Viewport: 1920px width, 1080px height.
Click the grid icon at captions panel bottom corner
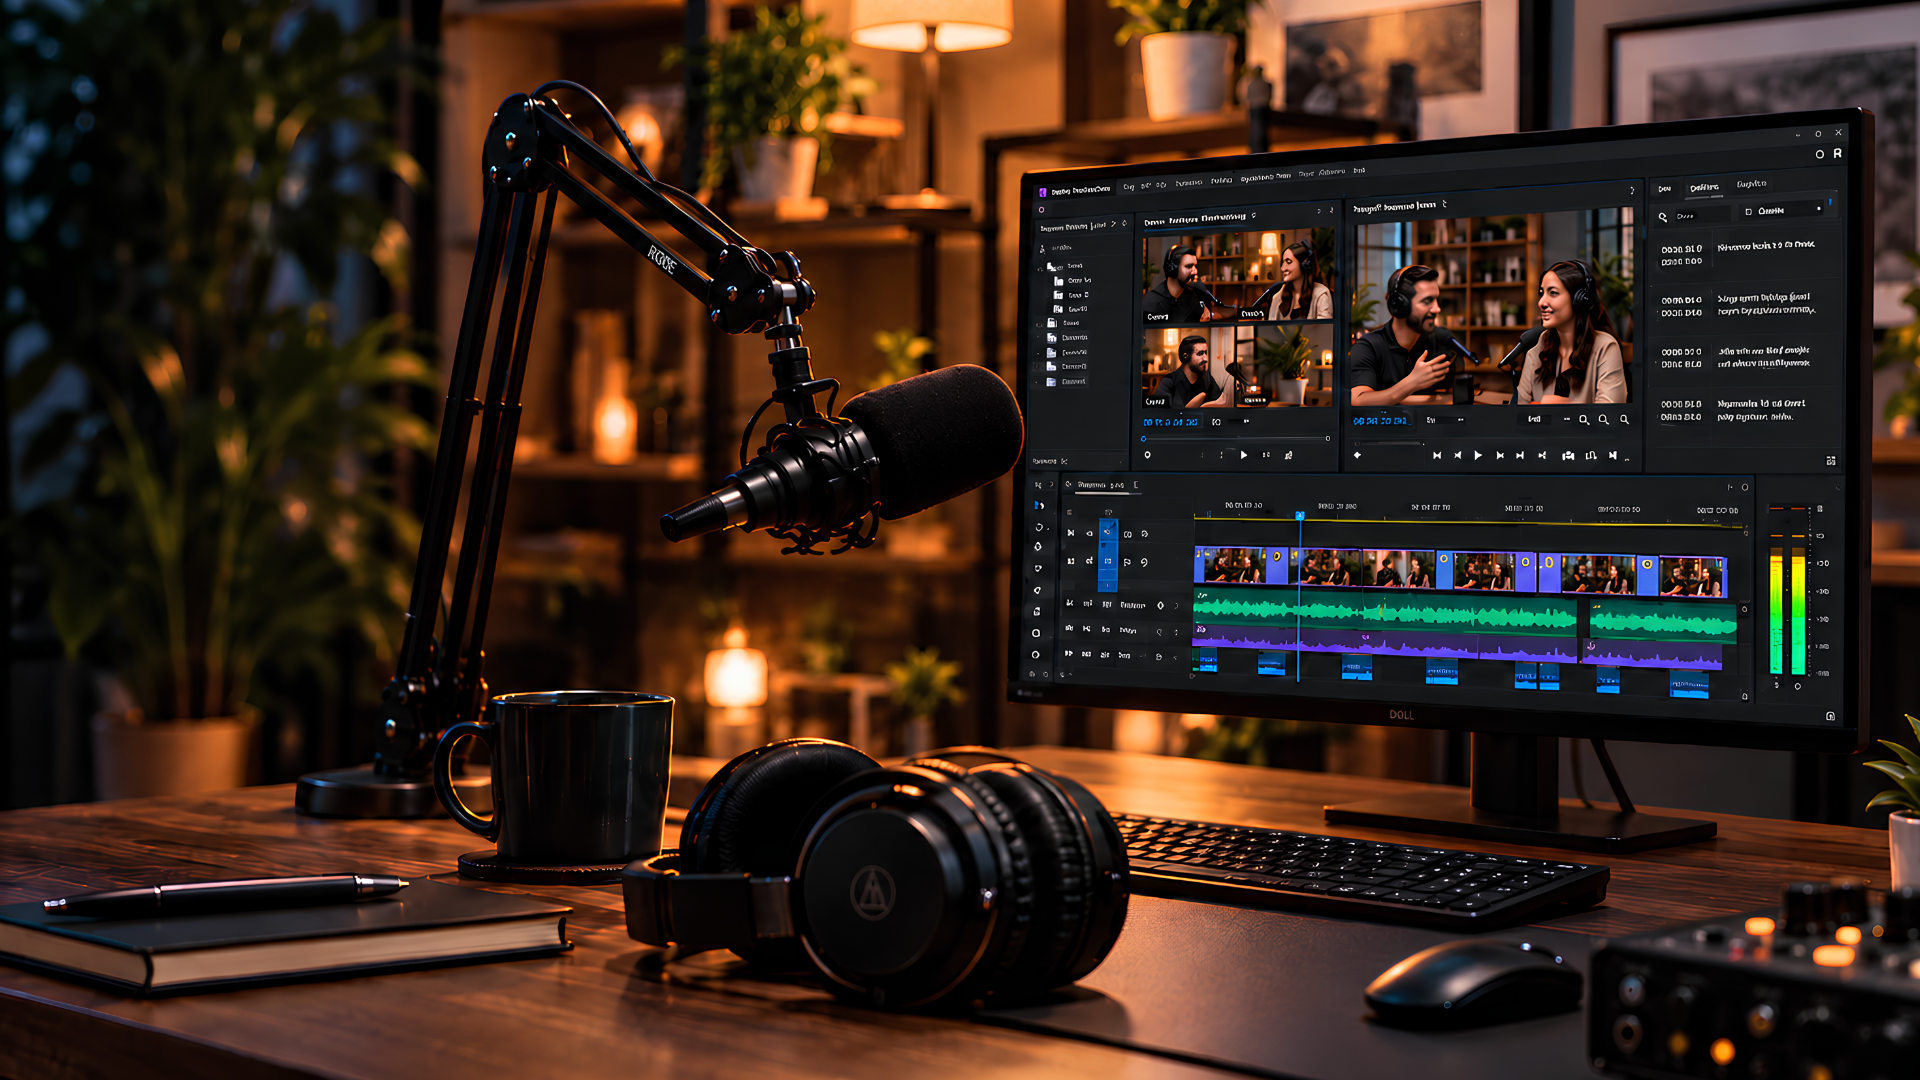(1831, 461)
